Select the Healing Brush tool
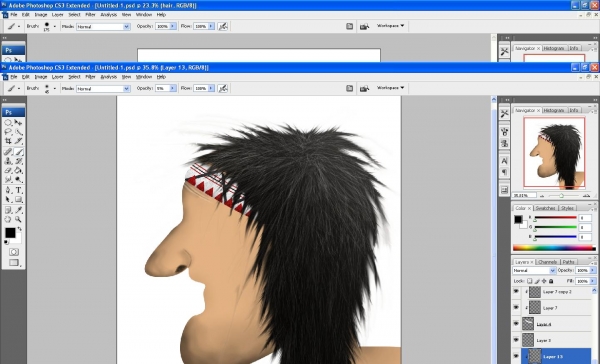 pyautogui.click(x=8, y=152)
